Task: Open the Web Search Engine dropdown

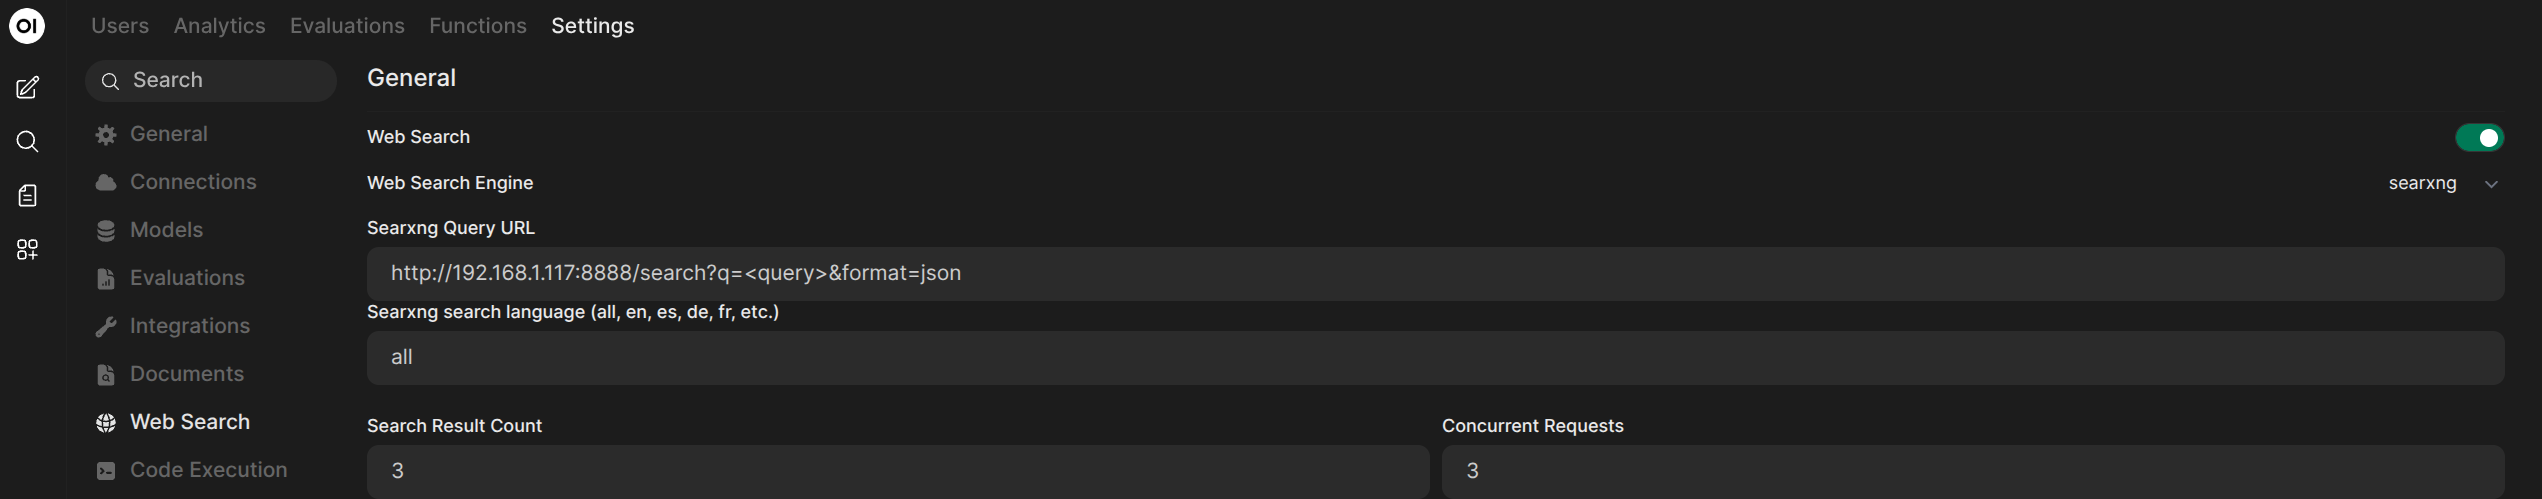Action: point(2442,184)
